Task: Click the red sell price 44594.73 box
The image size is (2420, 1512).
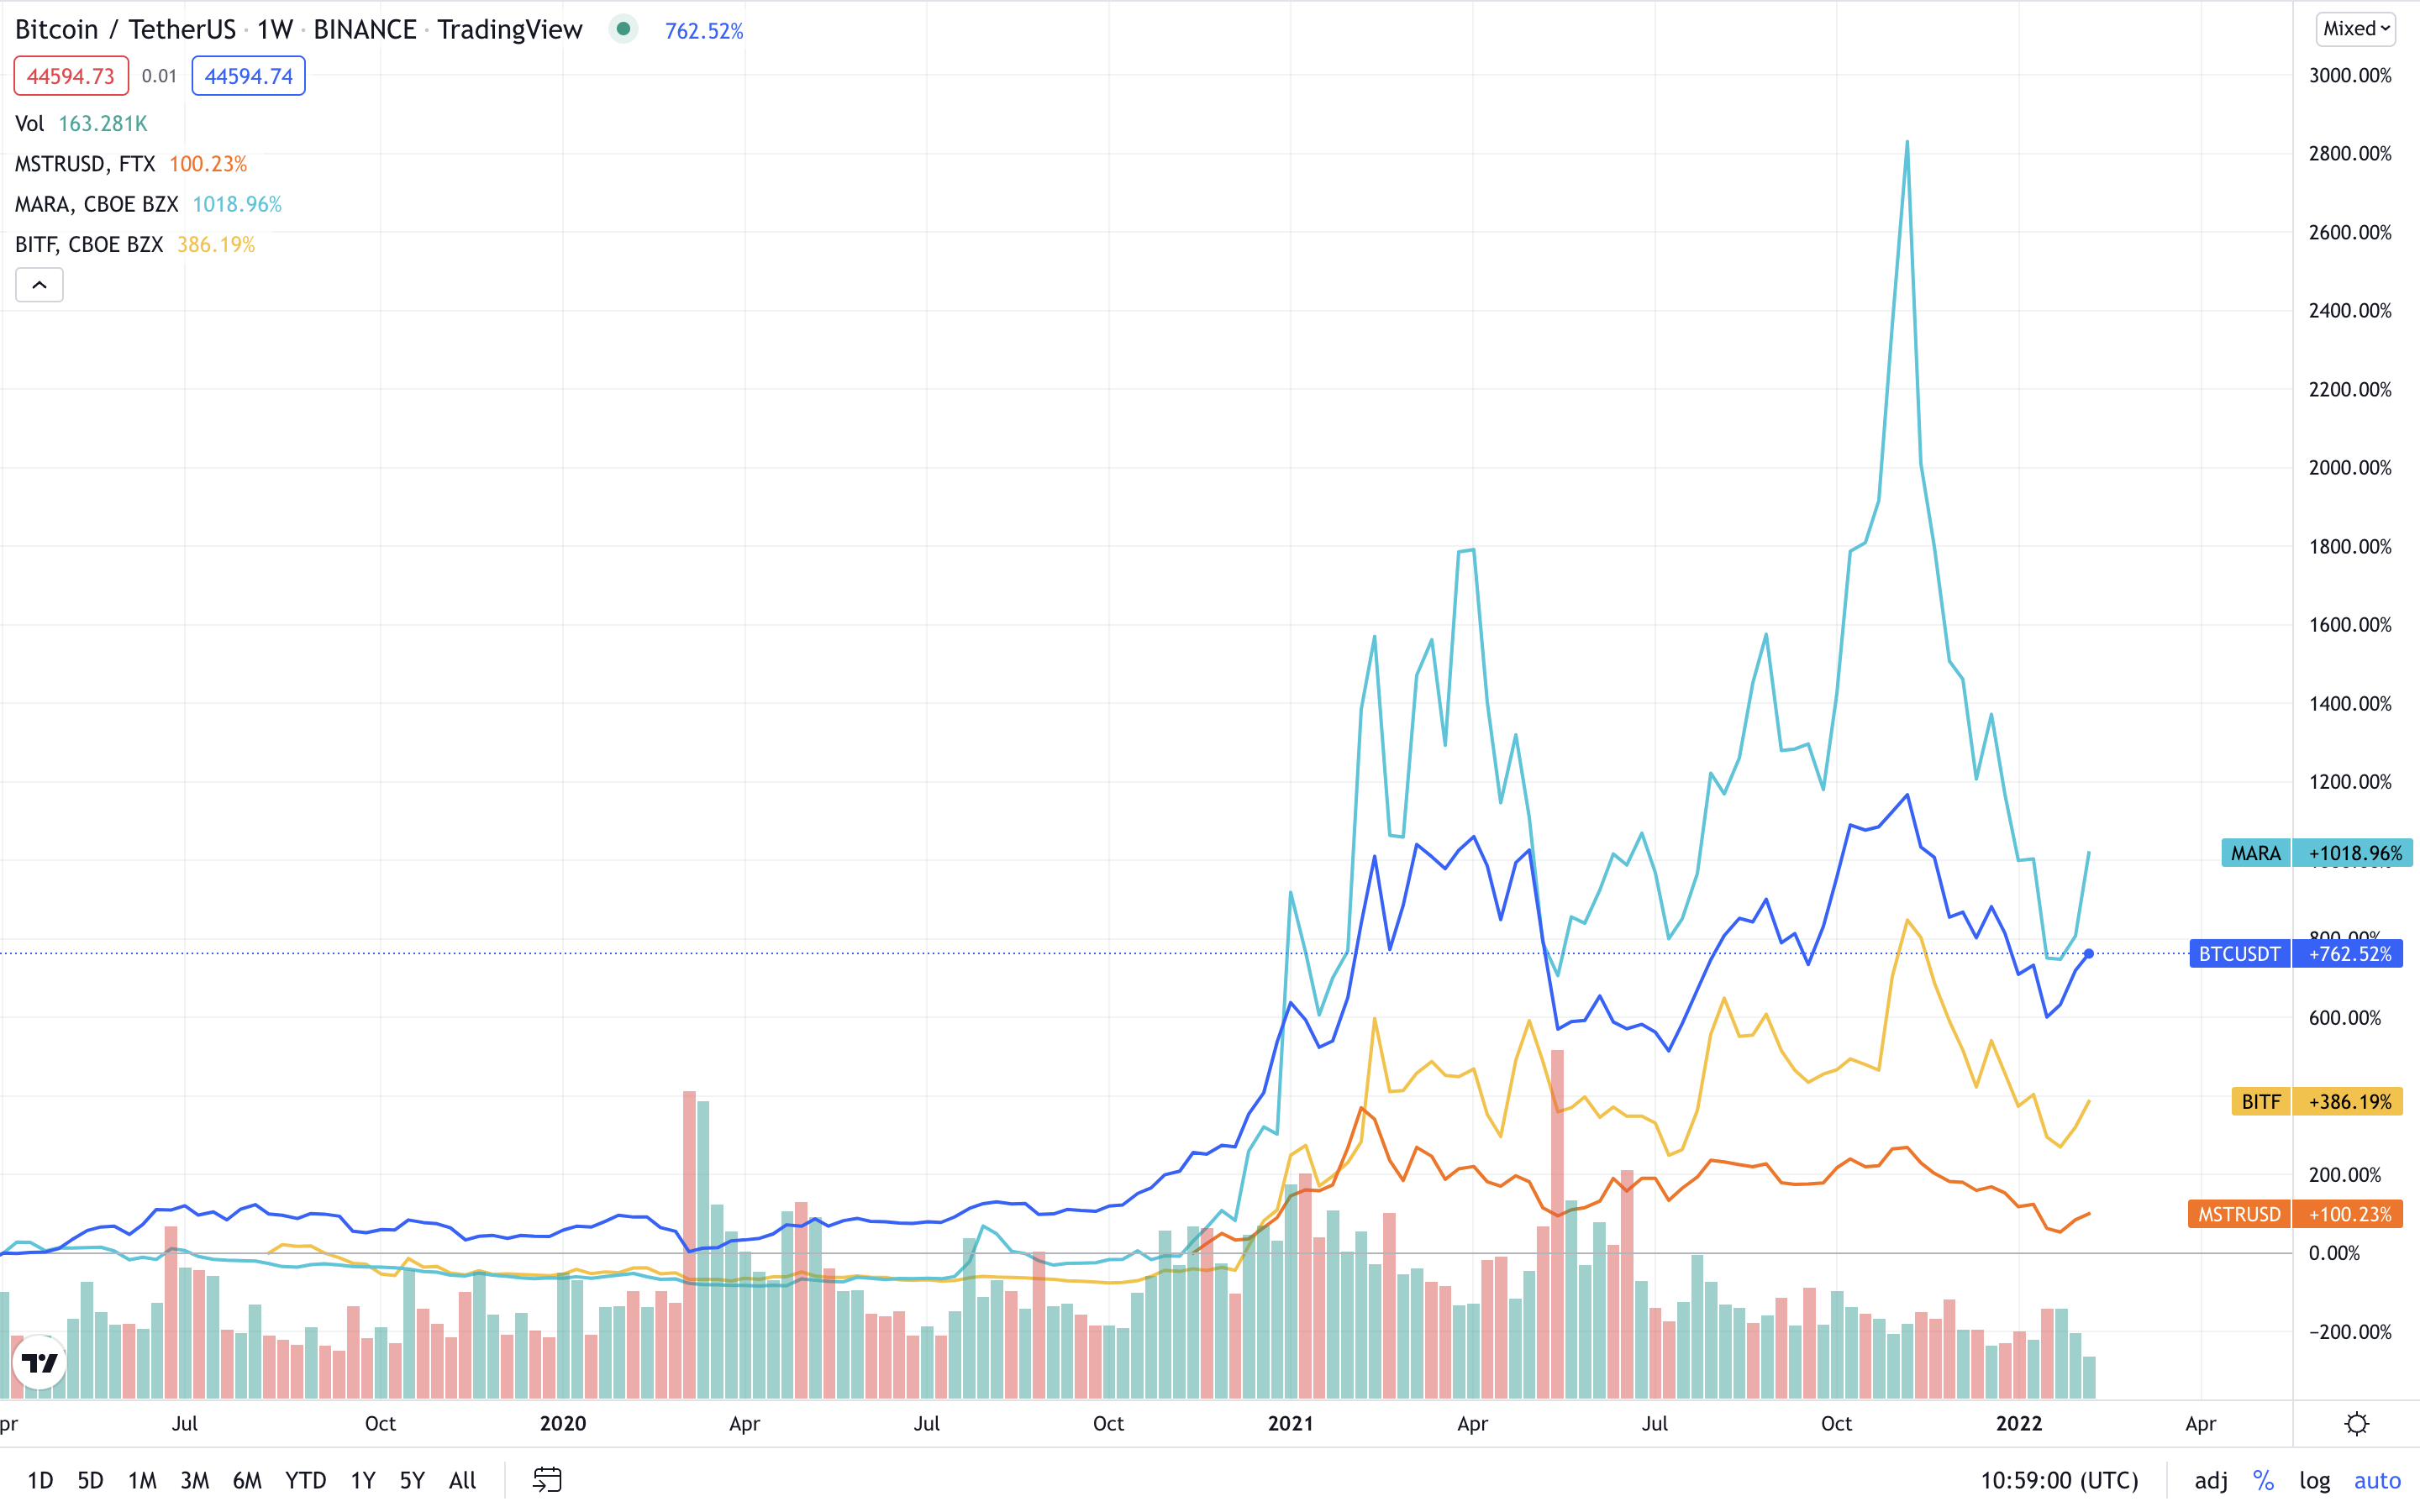Action: (71, 76)
